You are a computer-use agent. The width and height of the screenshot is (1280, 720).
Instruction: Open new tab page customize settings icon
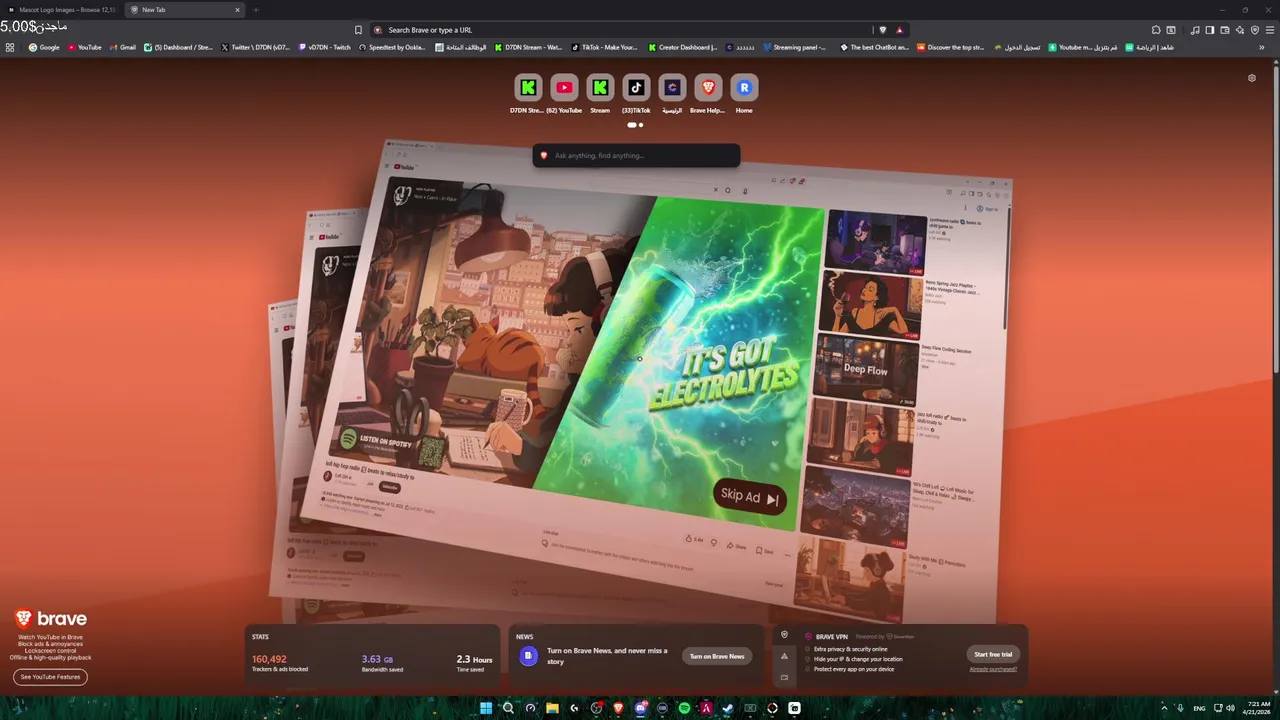coord(1251,78)
